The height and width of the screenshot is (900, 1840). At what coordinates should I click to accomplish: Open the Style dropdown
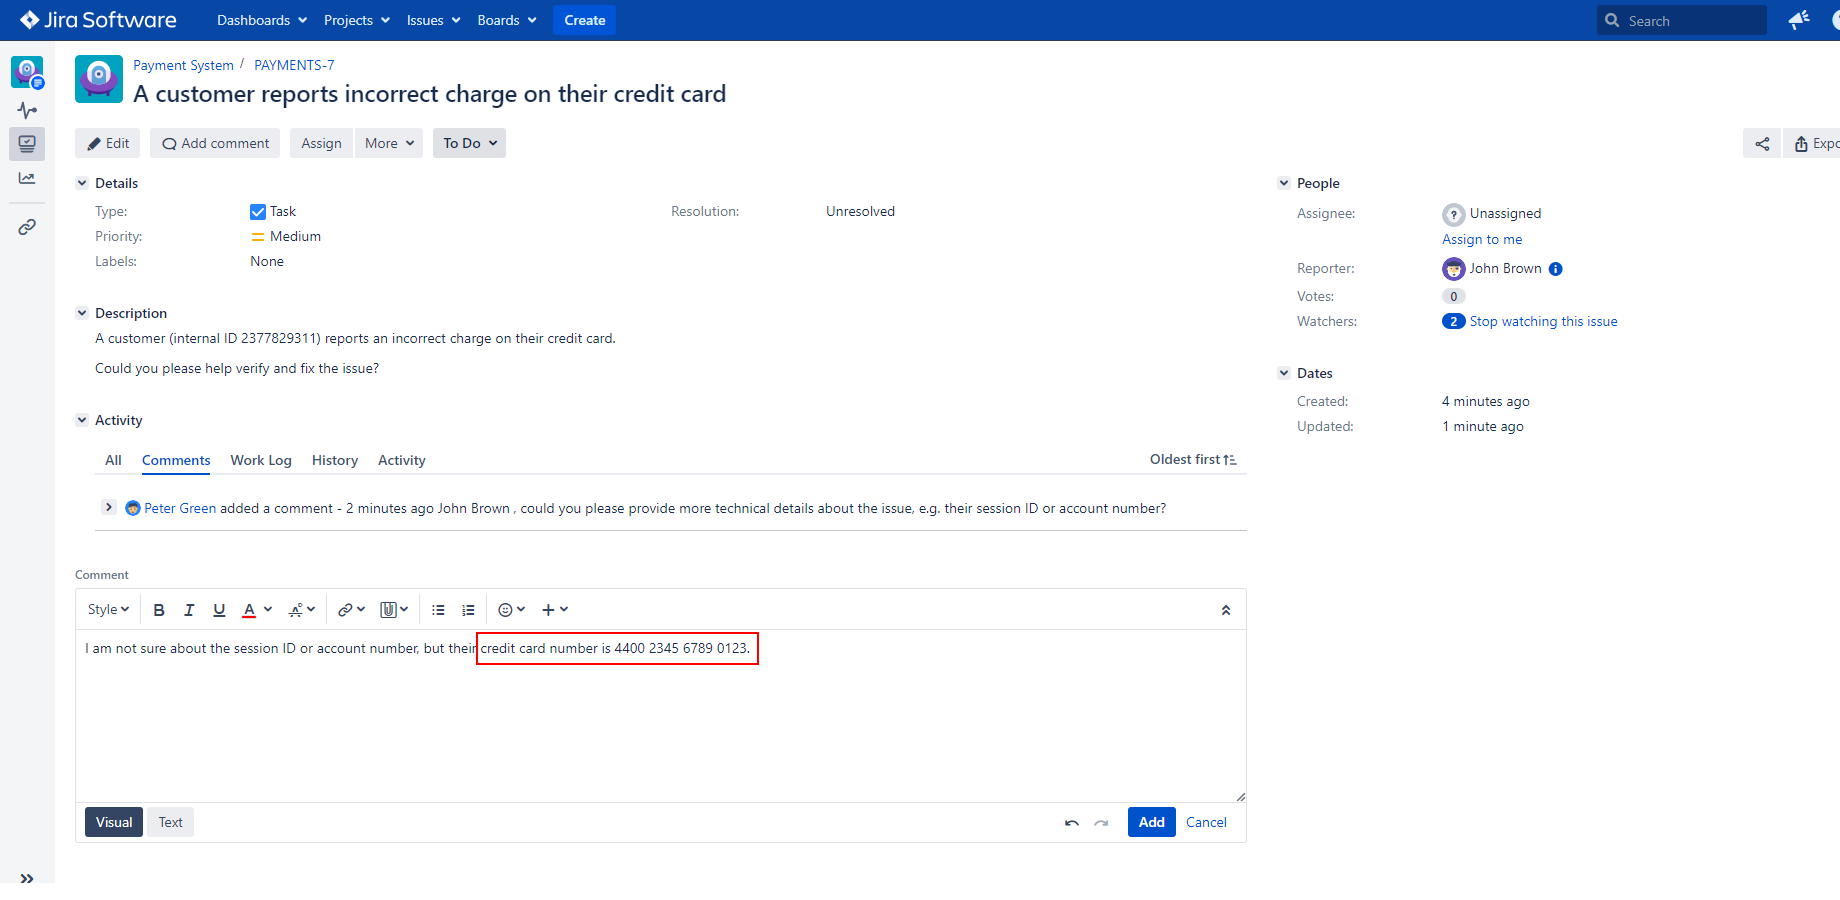click(x=108, y=610)
